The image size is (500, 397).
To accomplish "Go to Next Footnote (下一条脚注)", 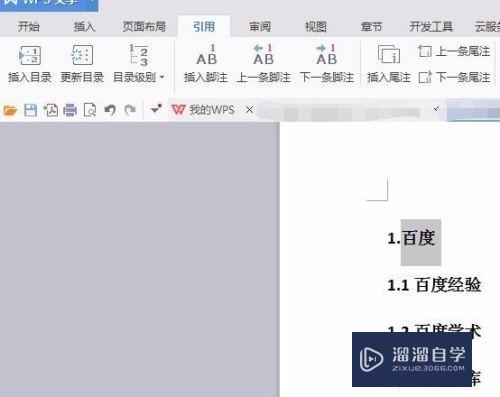I will (x=327, y=63).
